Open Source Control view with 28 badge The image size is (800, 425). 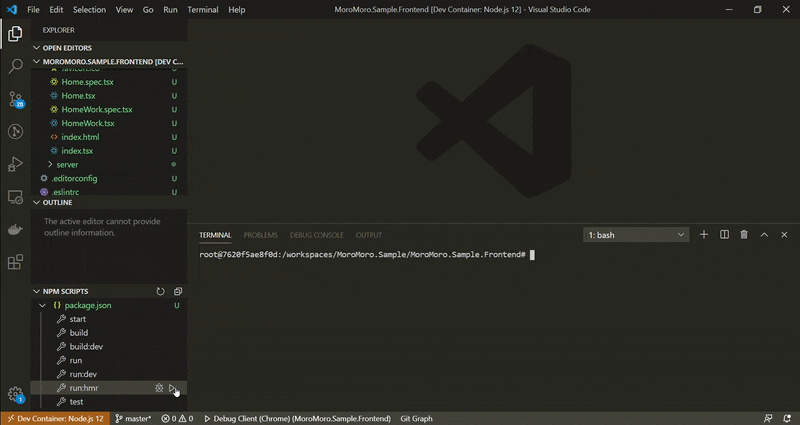click(15, 99)
